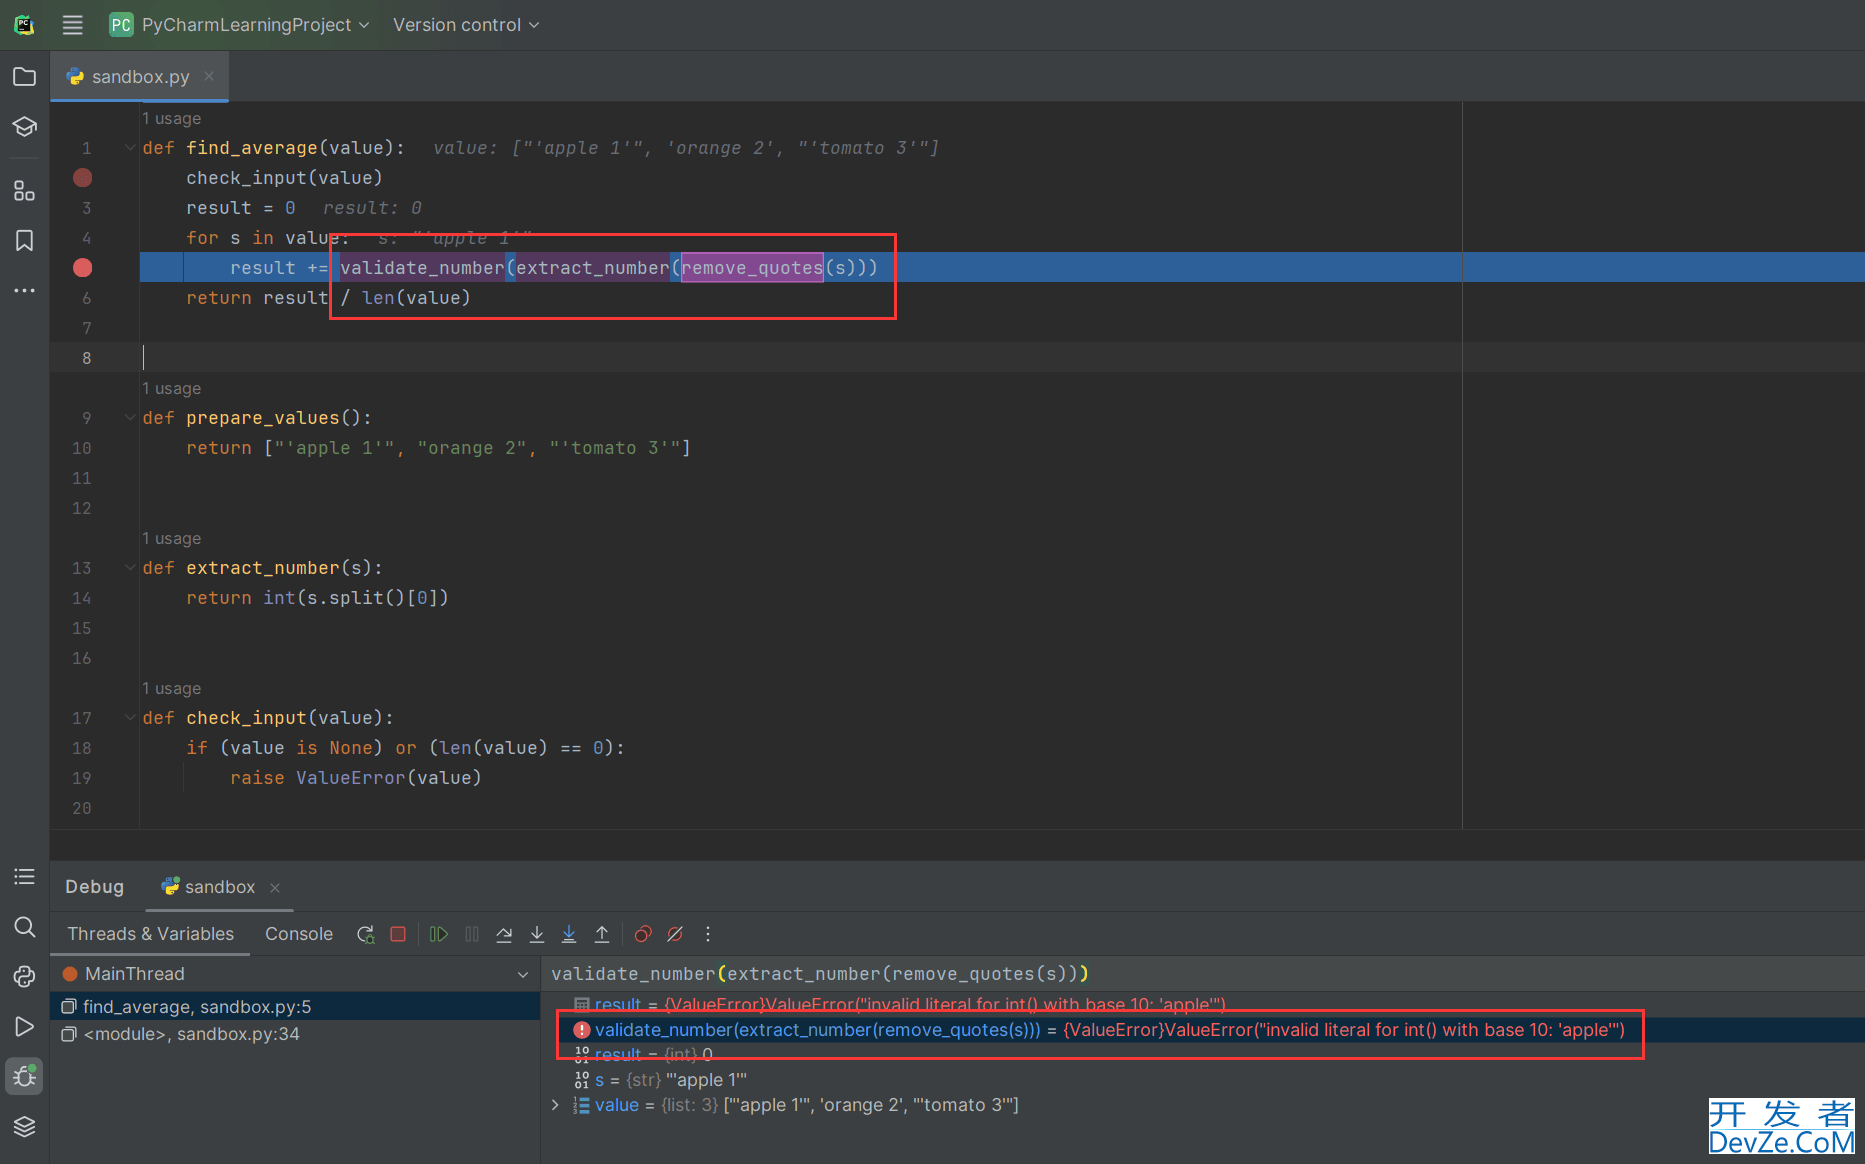Collapse the check_input function fold
This screenshot has width=1865, height=1164.
coord(130,718)
